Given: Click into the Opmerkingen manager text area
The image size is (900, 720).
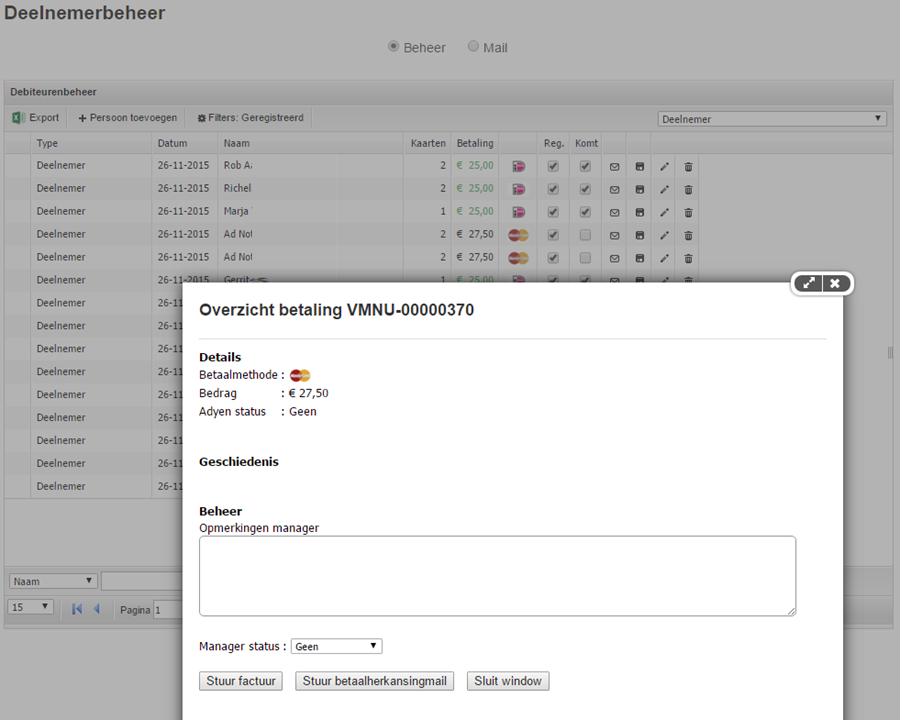Looking at the screenshot, I should [497, 576].
